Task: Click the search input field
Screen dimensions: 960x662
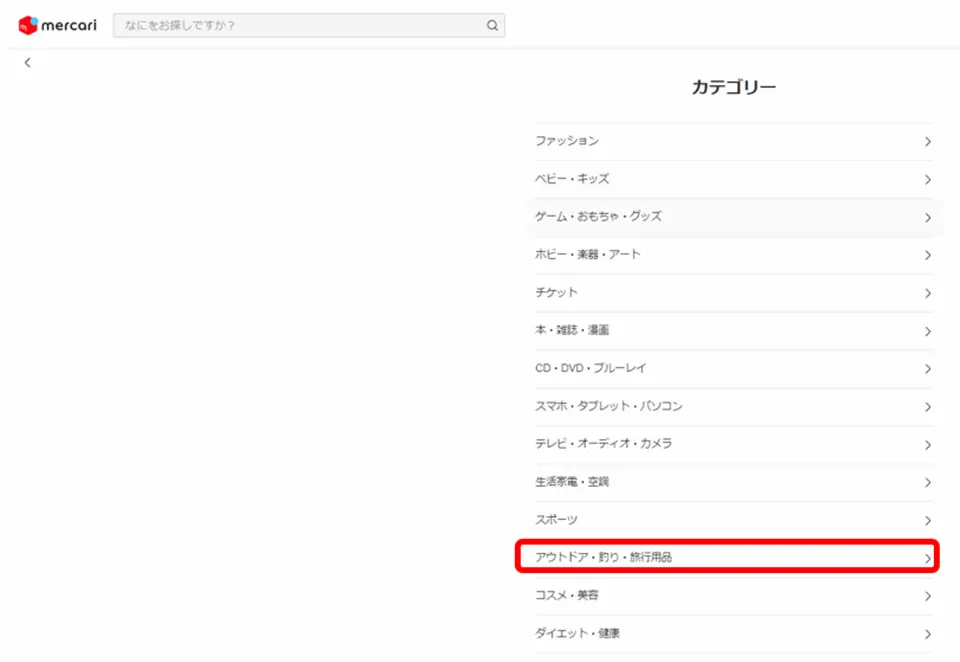Action: tap(300, 26)
